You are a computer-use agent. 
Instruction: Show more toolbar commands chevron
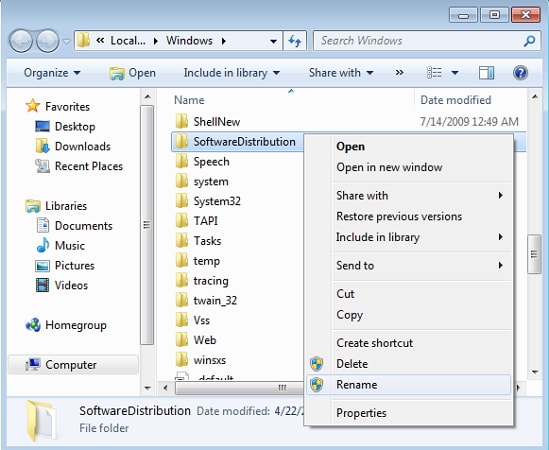click(399, 73)
